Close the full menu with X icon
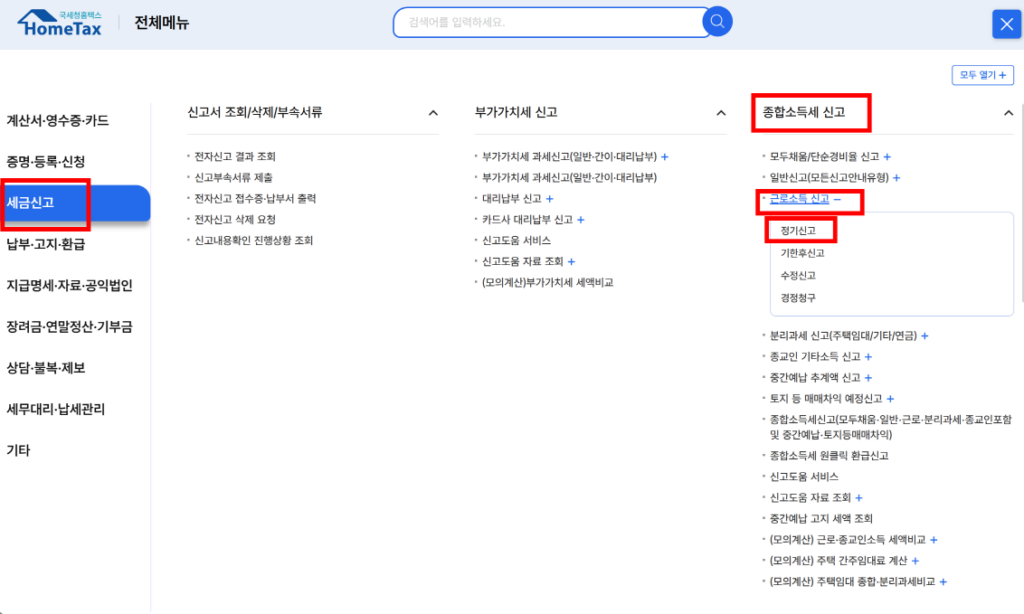Image resolution: width=1024 pixels, height=614 pixels. (x=1005, y=25)
